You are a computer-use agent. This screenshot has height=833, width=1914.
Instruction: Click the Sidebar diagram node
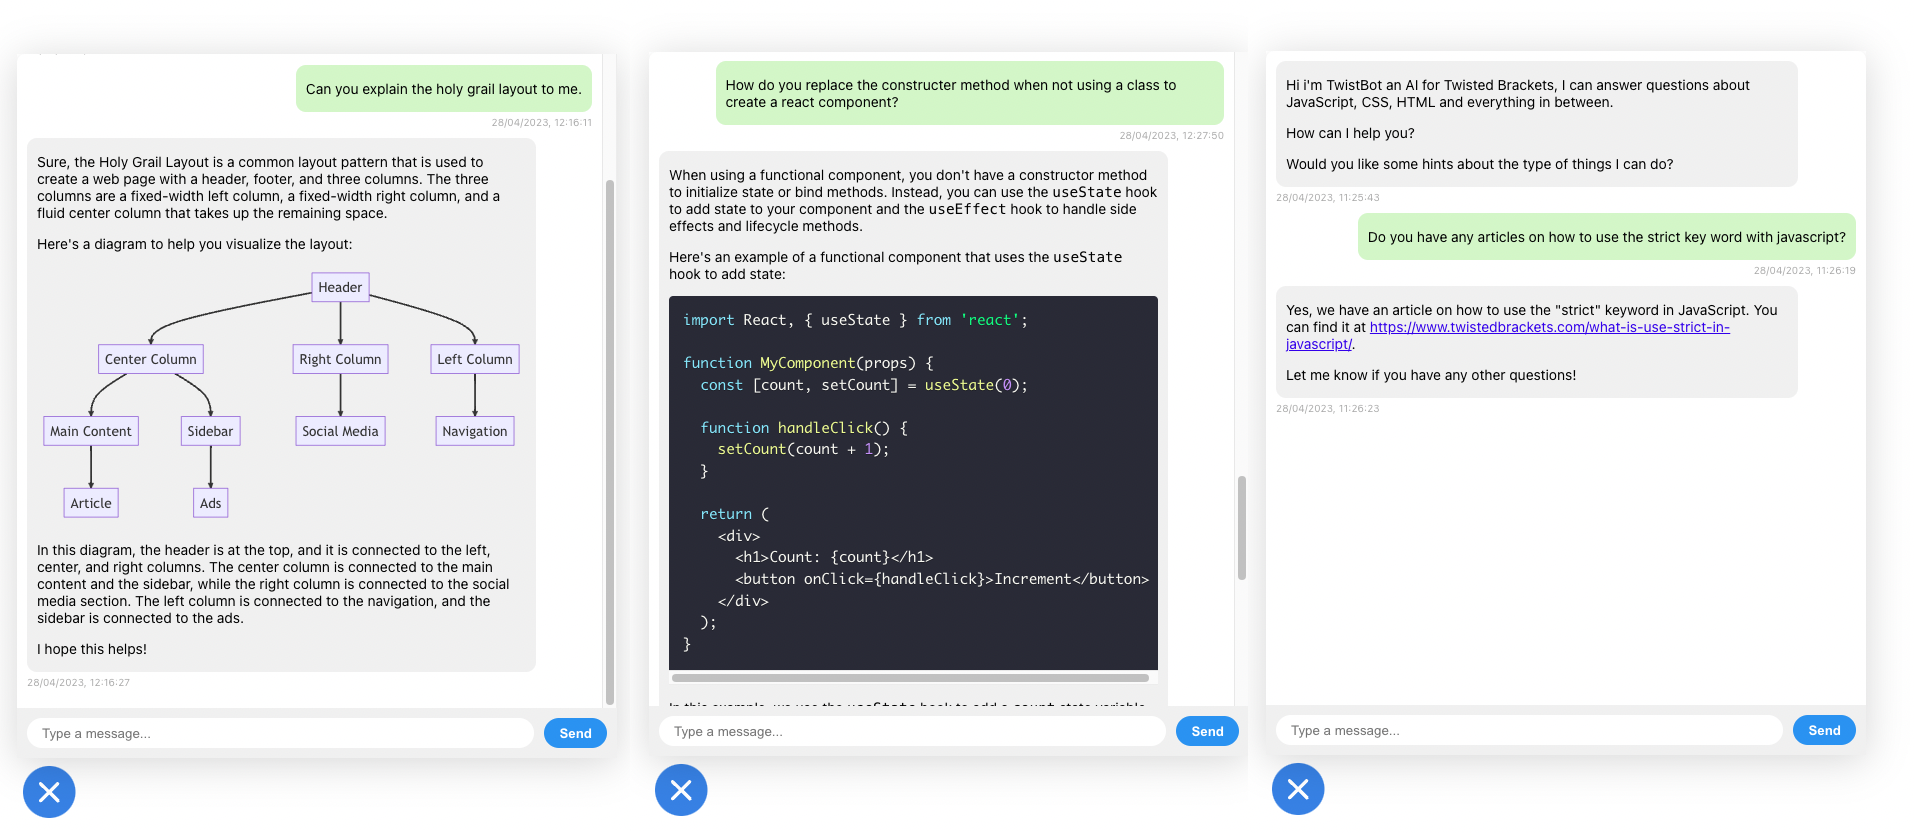[210, 431]
